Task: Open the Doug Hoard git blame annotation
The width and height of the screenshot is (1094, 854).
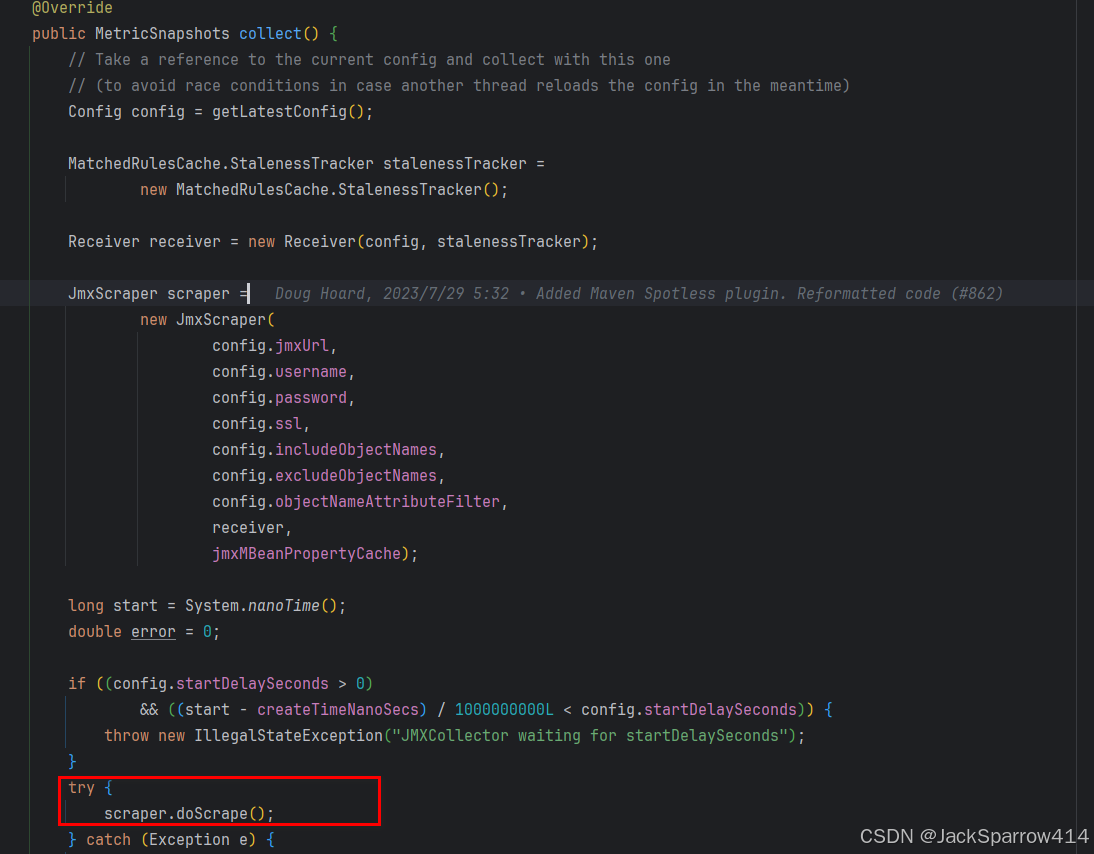Action: (638, 294)
